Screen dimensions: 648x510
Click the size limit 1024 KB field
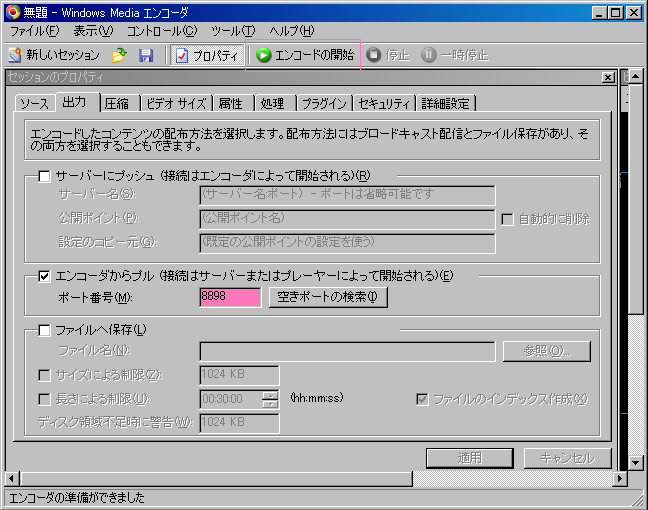click(239, 375)
